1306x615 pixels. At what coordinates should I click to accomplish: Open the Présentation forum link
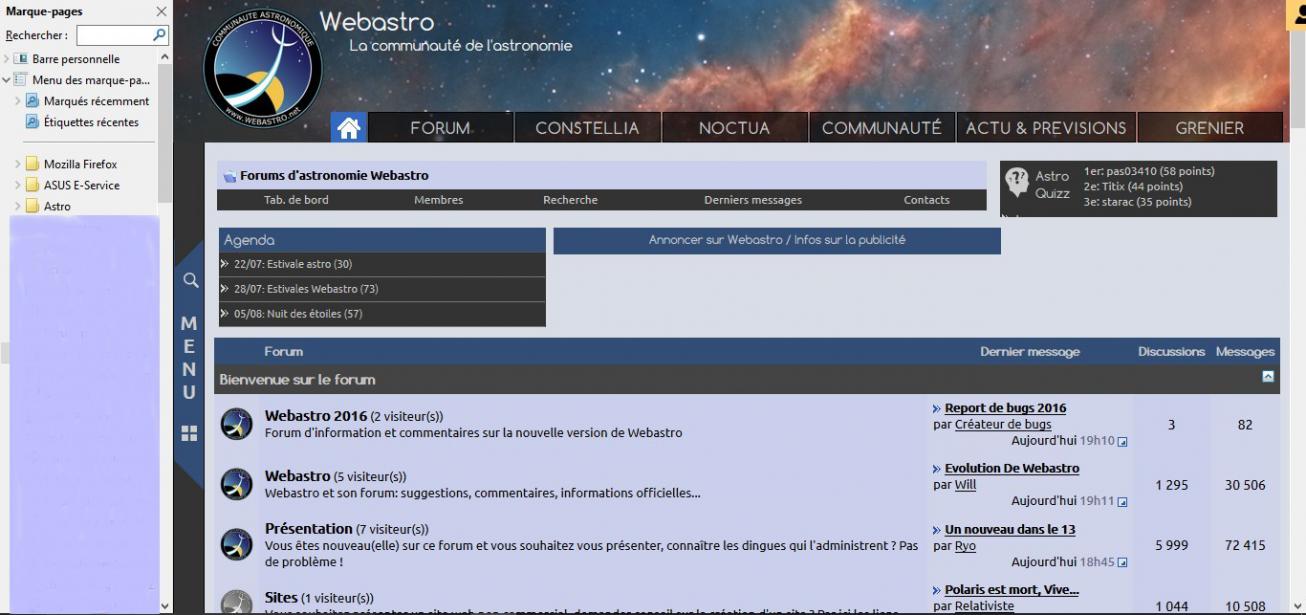(309, 528)
